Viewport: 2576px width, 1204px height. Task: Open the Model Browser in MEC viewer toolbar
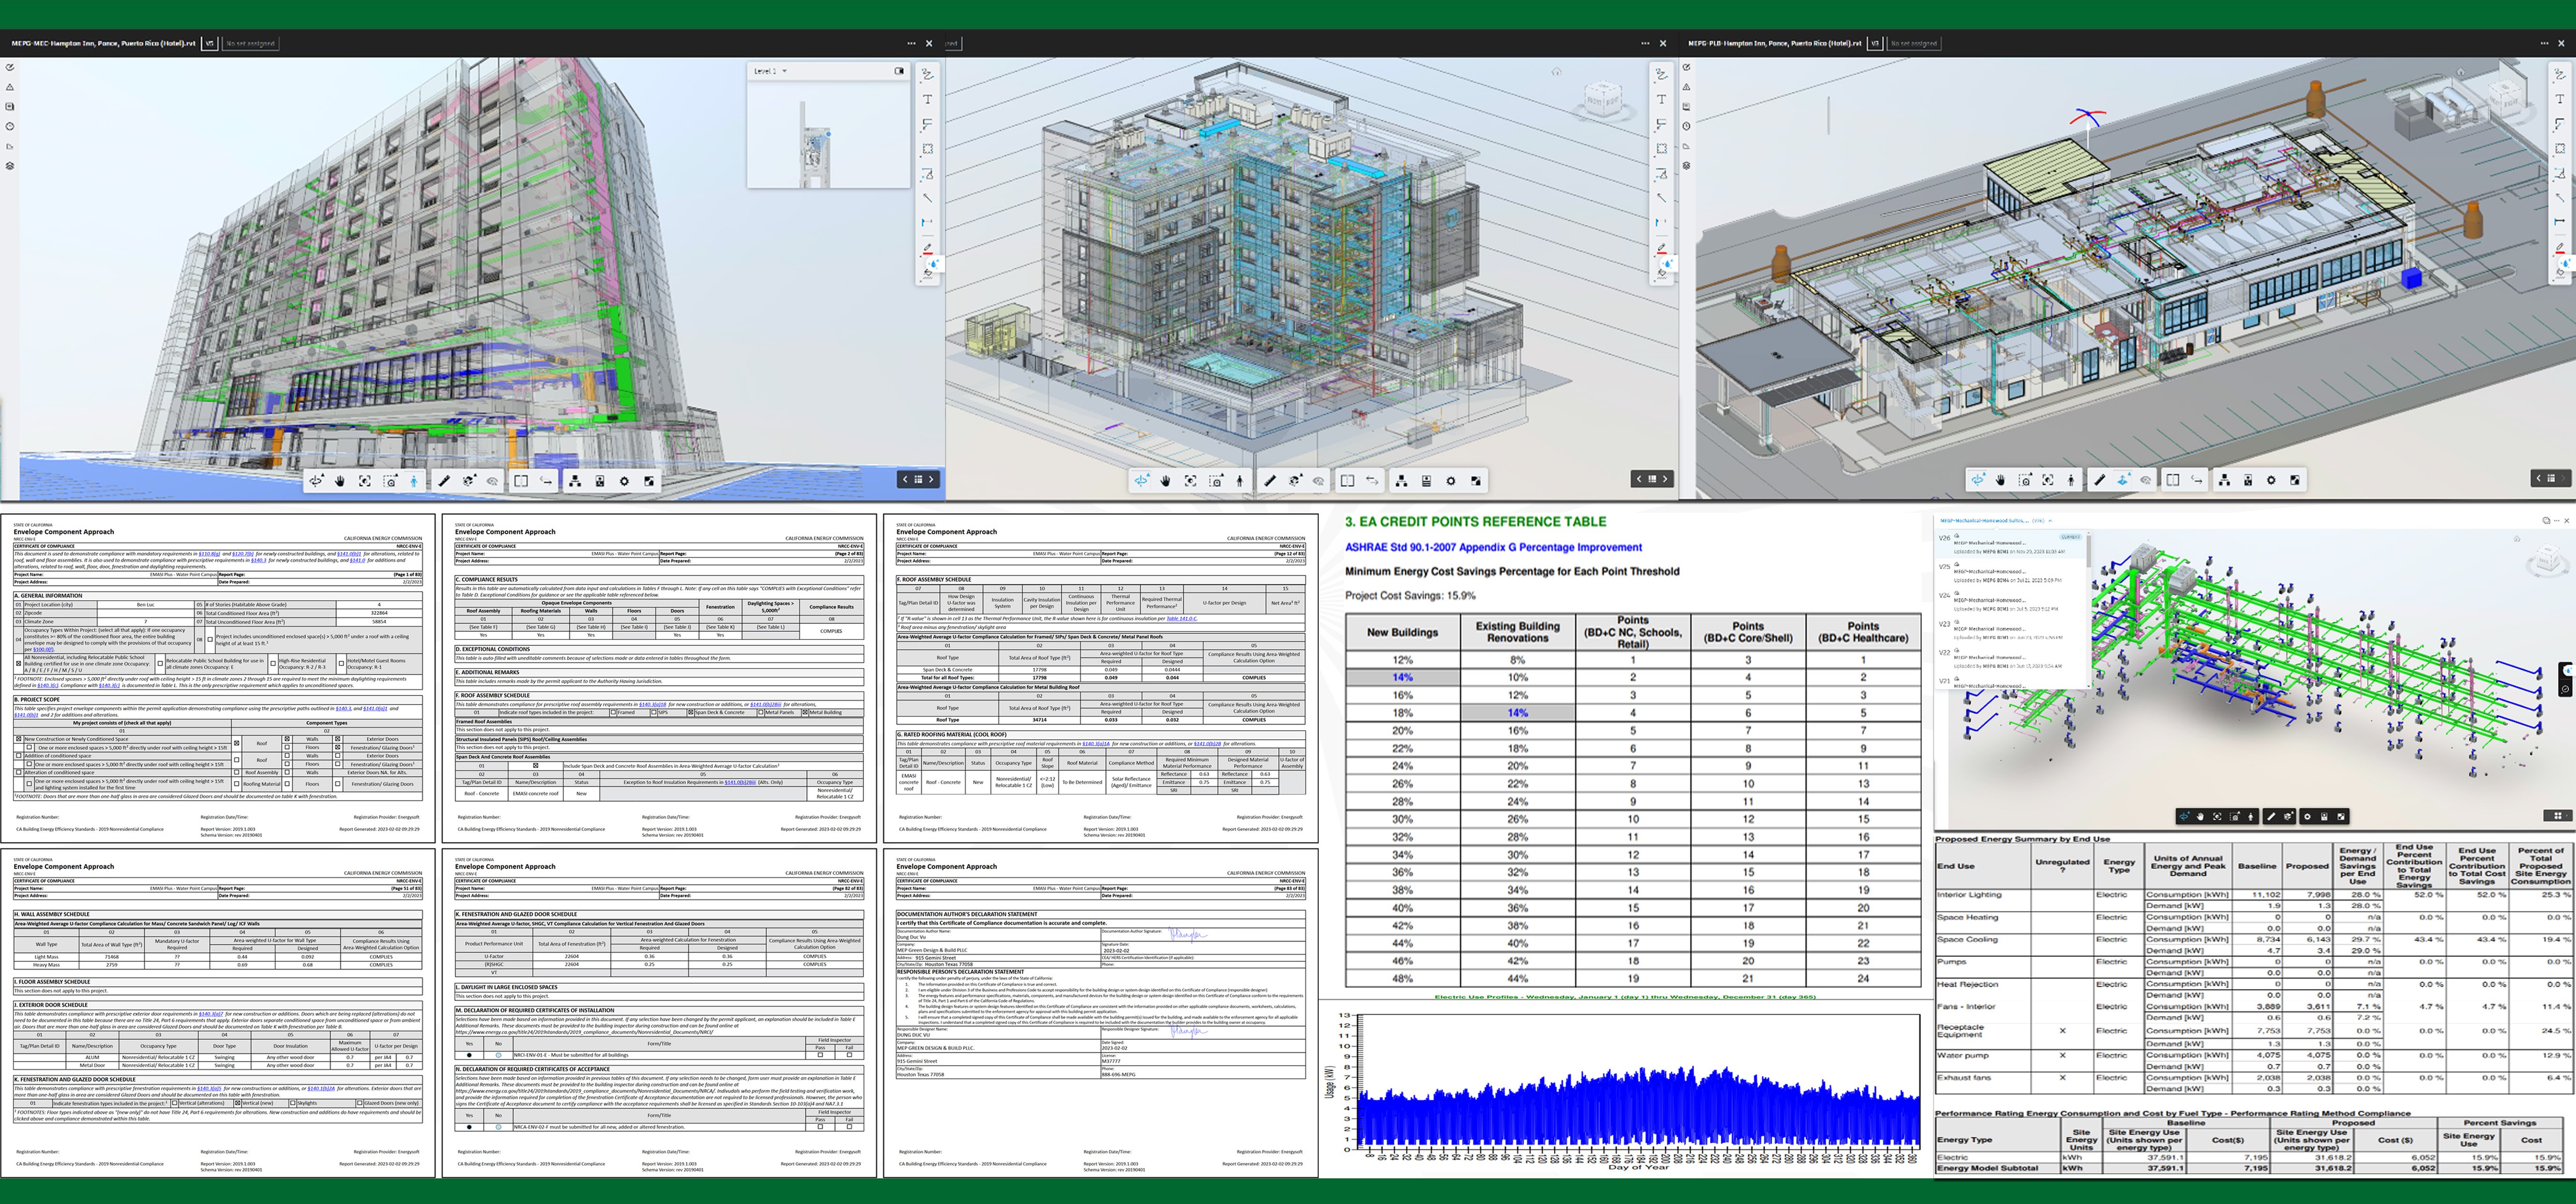pos(575,481)
